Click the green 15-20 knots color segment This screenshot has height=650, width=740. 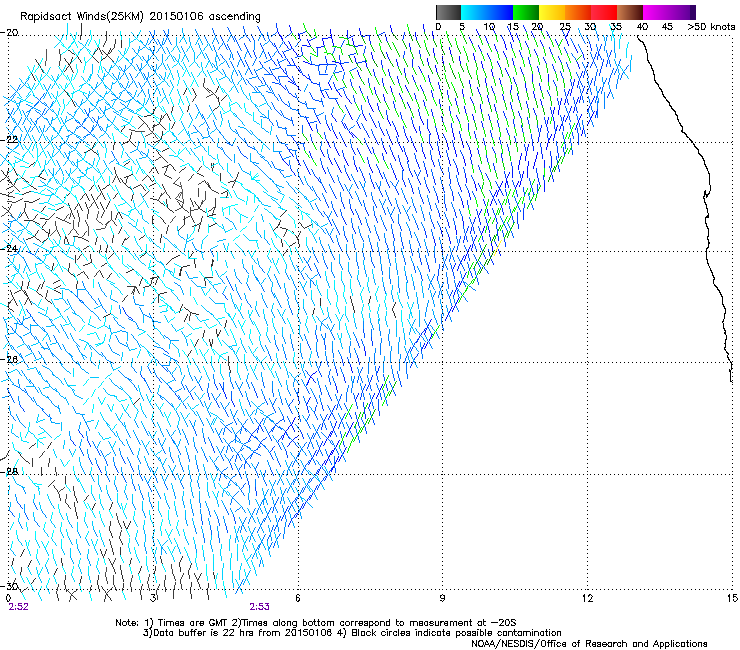click(526, 12)
